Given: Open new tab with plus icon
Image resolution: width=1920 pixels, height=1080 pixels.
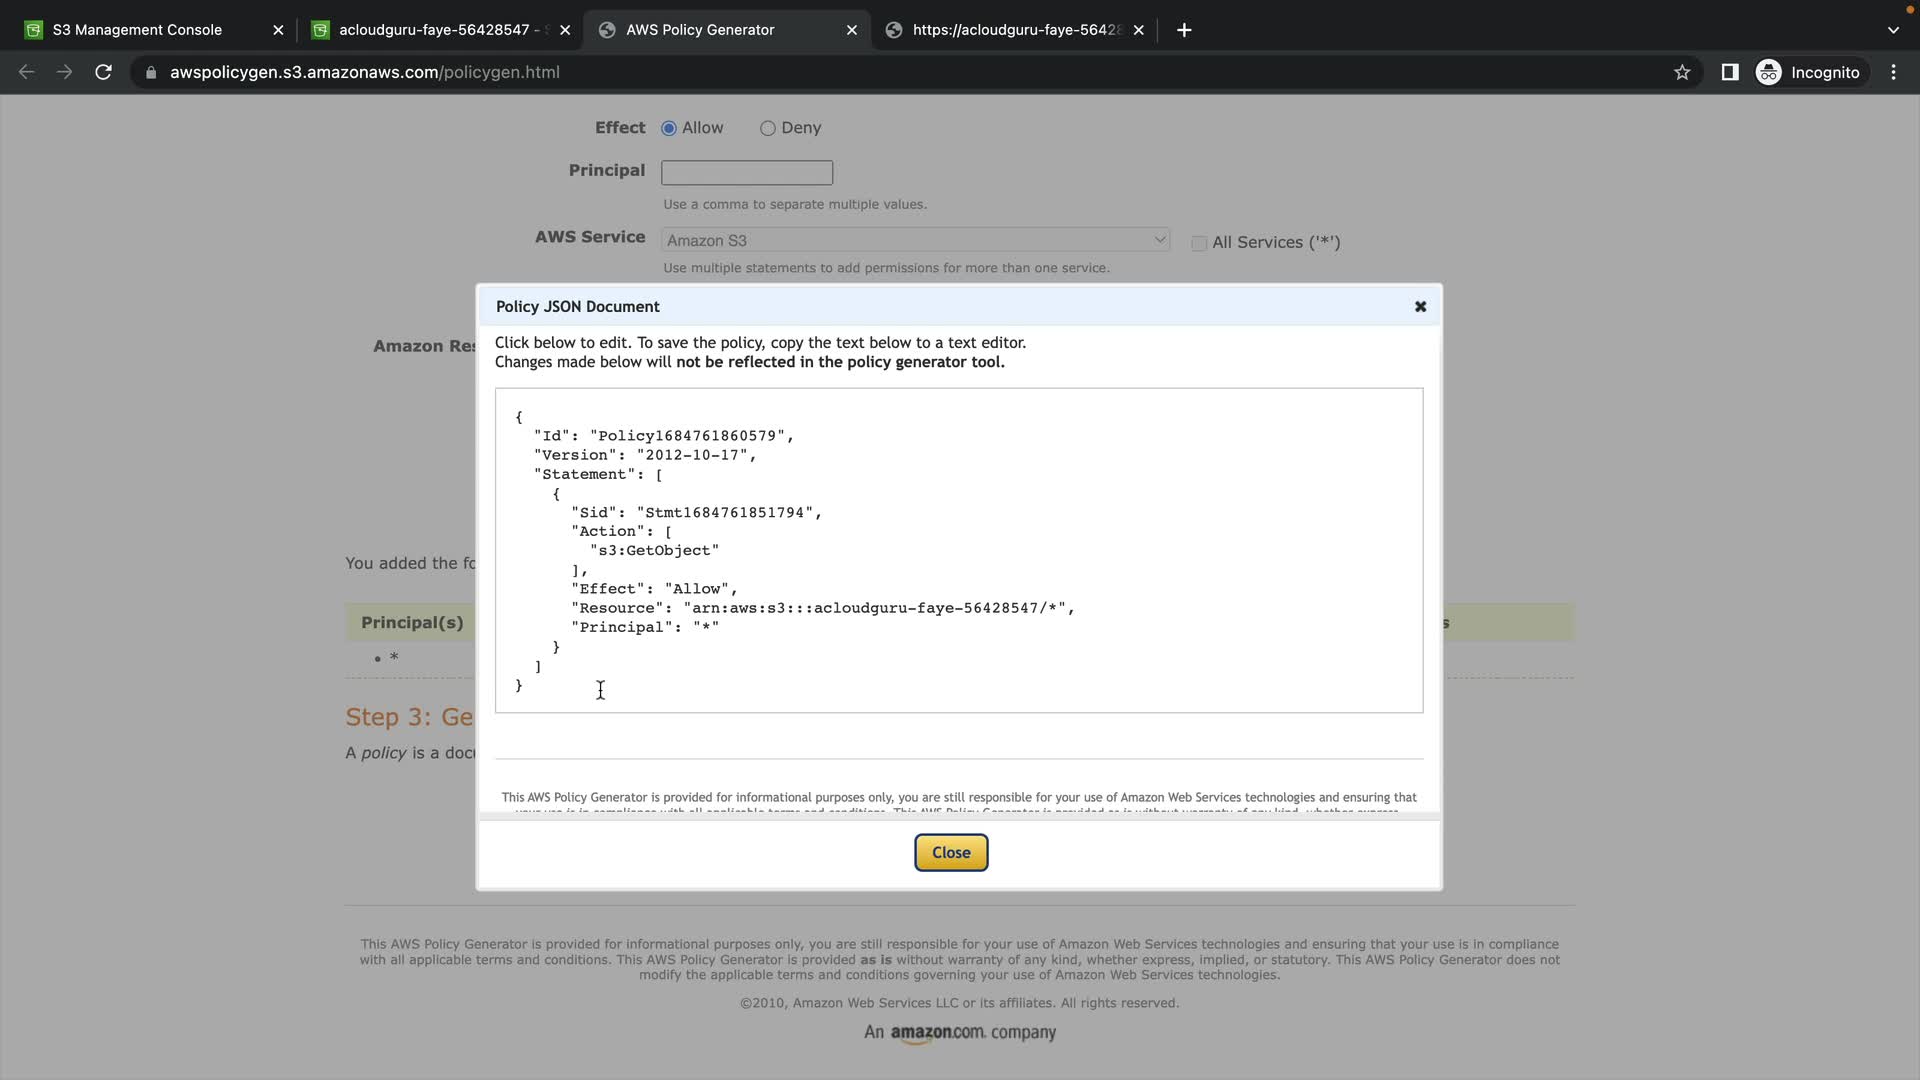Looking at the screenshot, I should pos(1184,30).
